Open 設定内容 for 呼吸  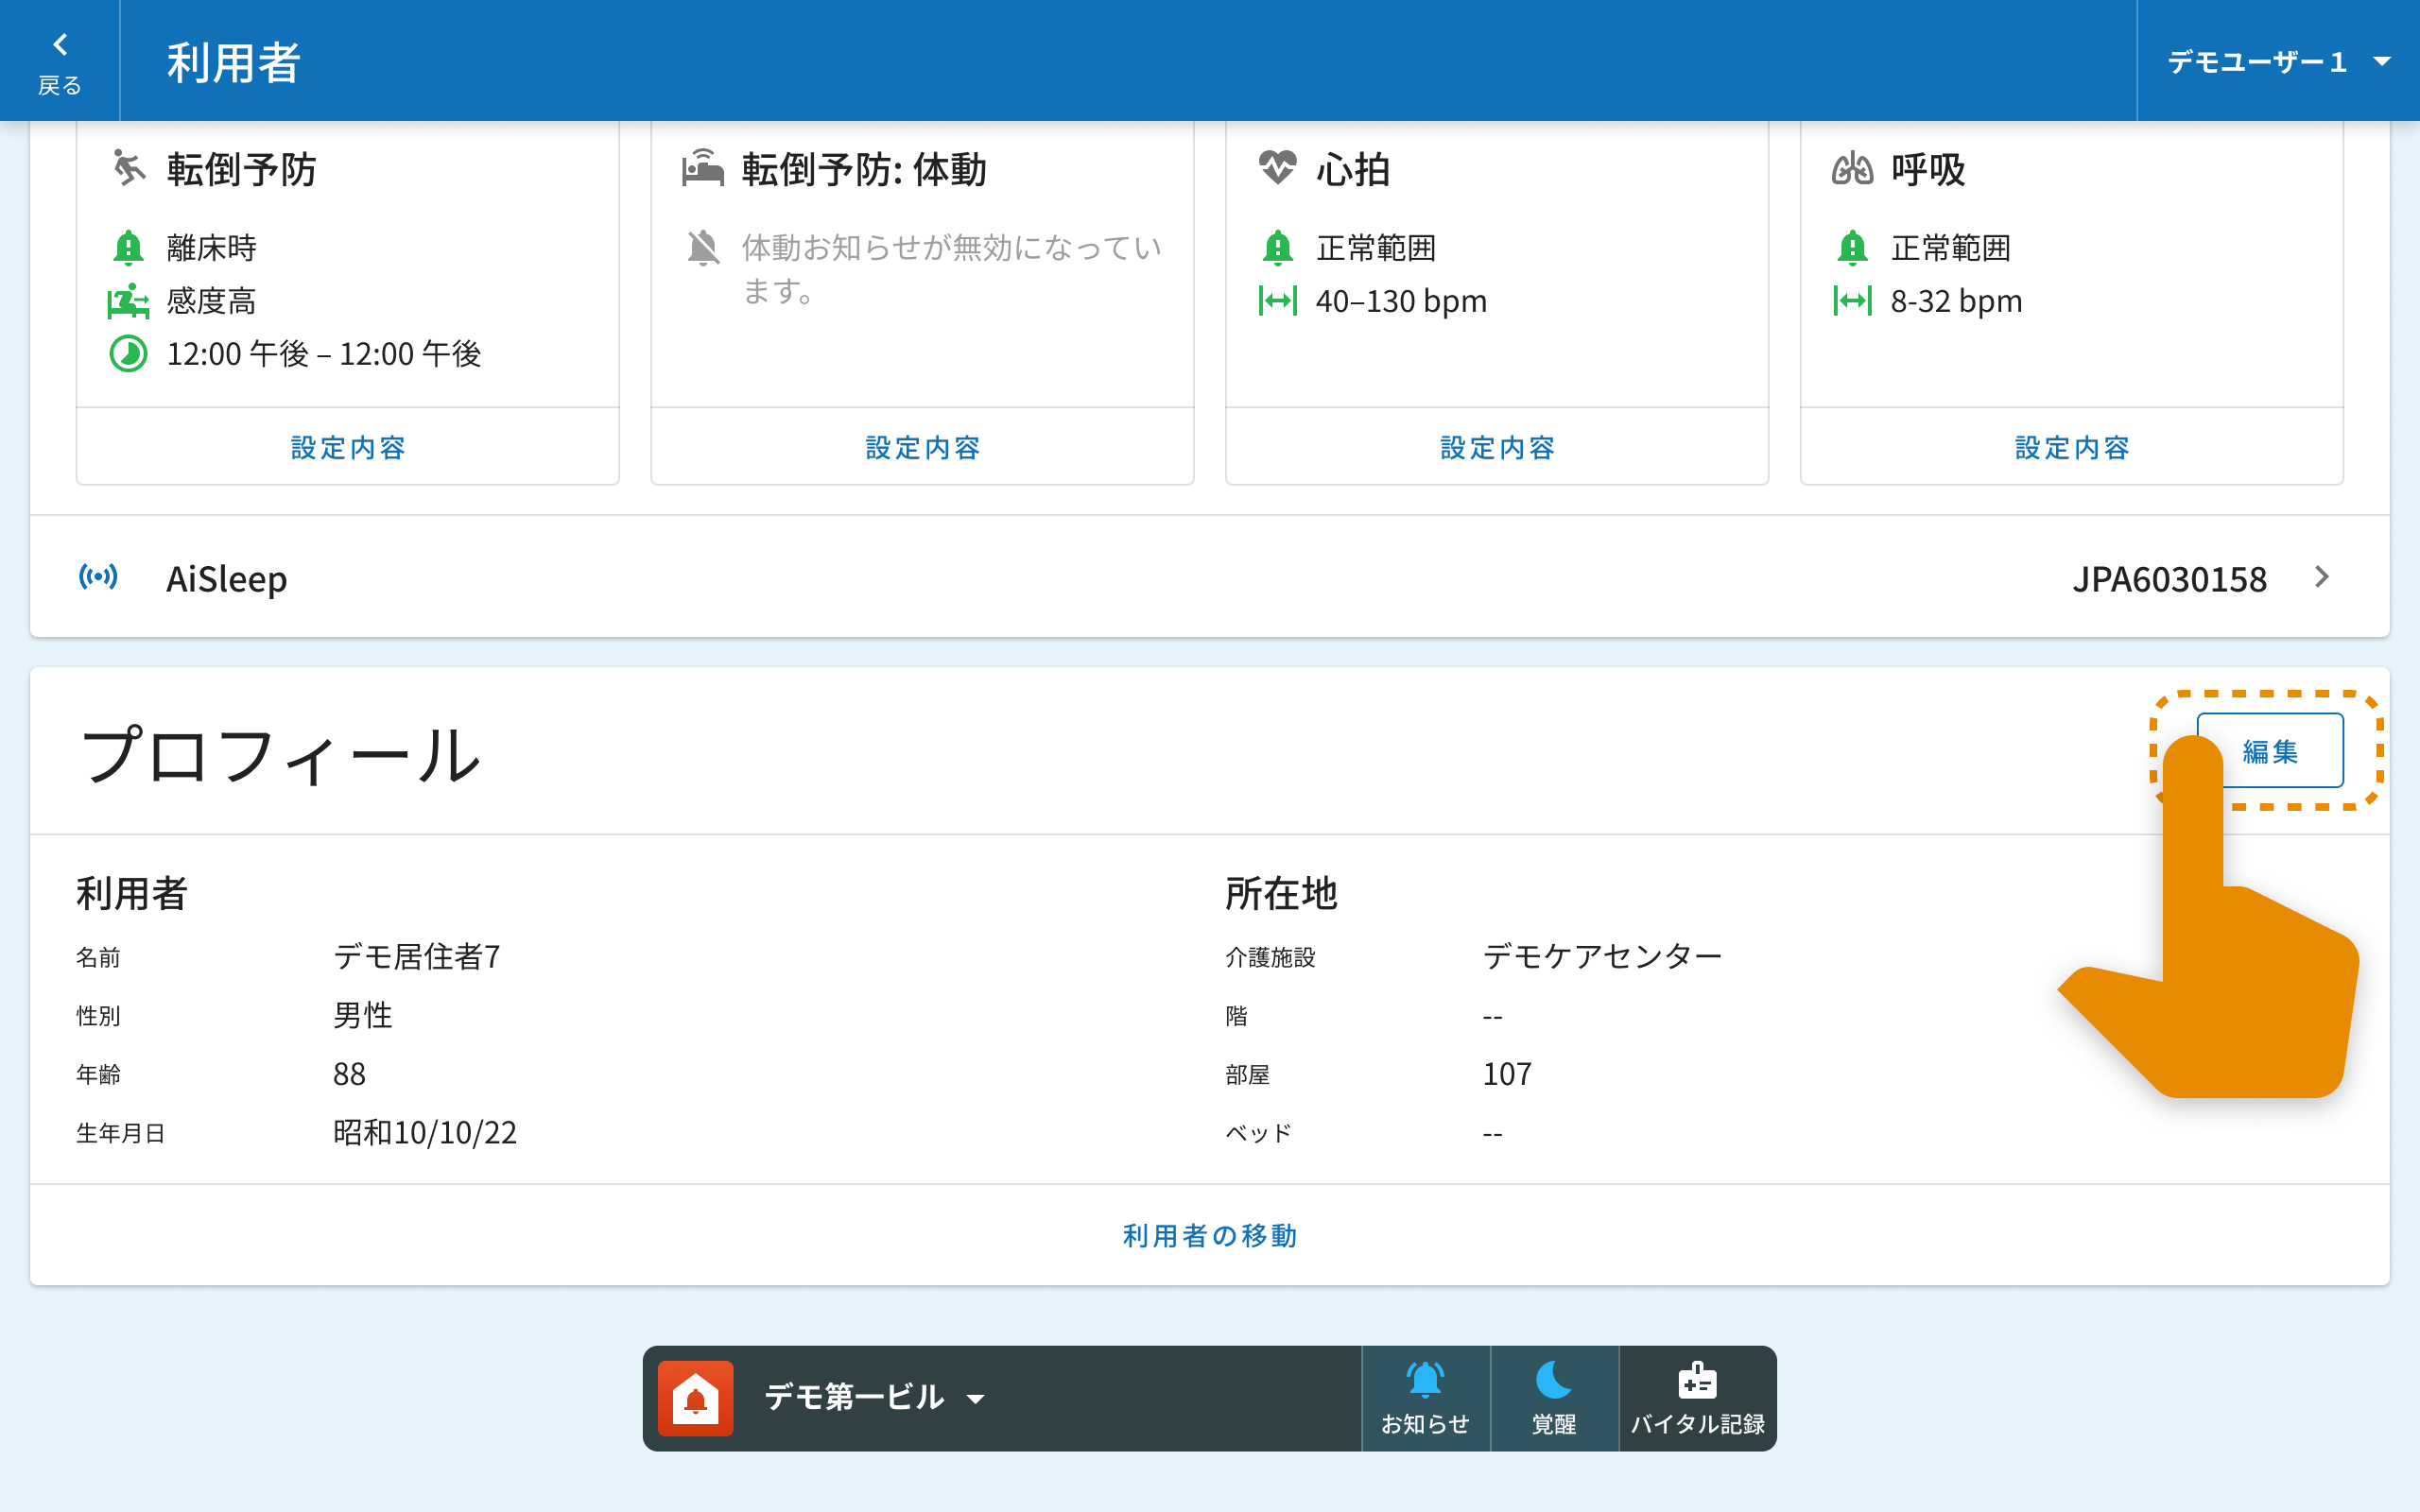[x=2071, y=447]
